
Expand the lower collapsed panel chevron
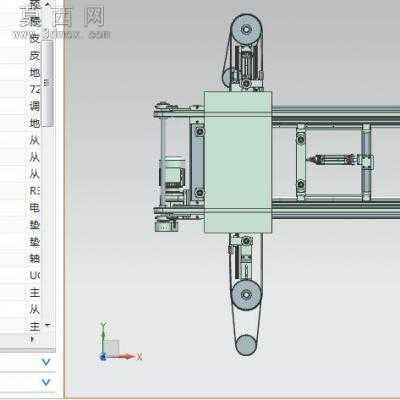click(46, 382)
